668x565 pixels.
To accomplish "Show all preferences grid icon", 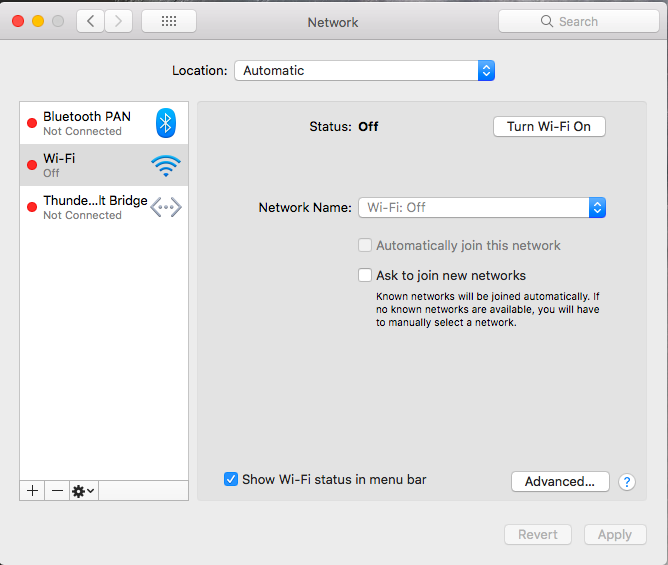I will point(169,21).
